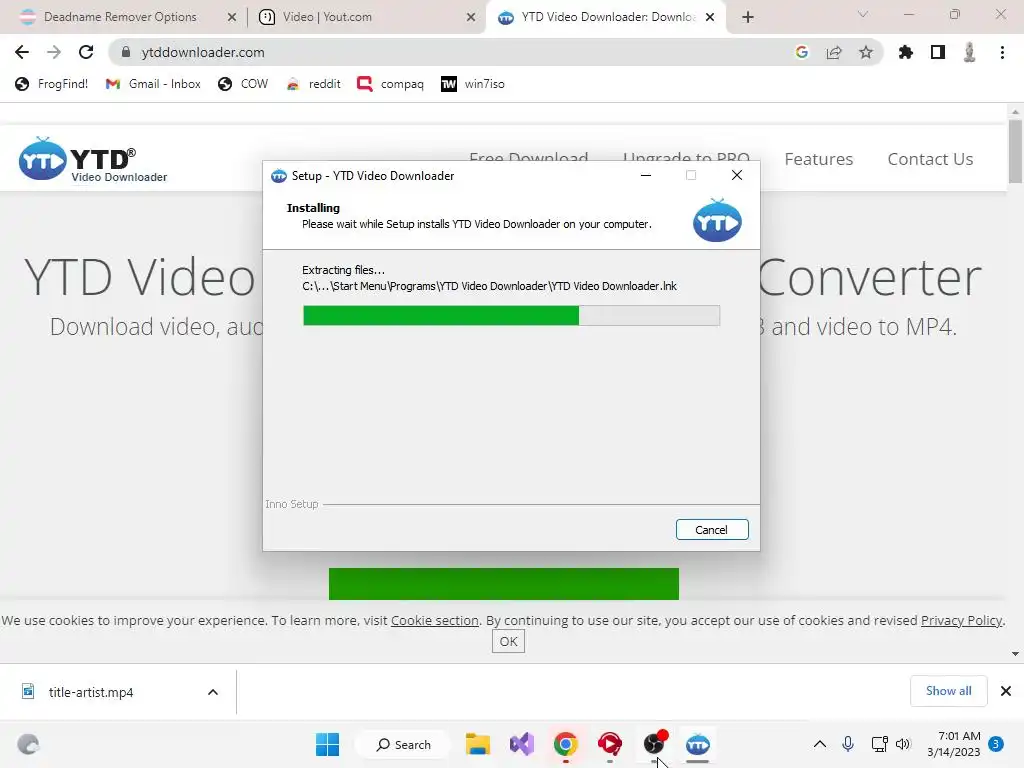Open Visual Studio from taskbar
Image resolution: width=1024 pixels, height=768 pixels.
click(x=522, y=744)
